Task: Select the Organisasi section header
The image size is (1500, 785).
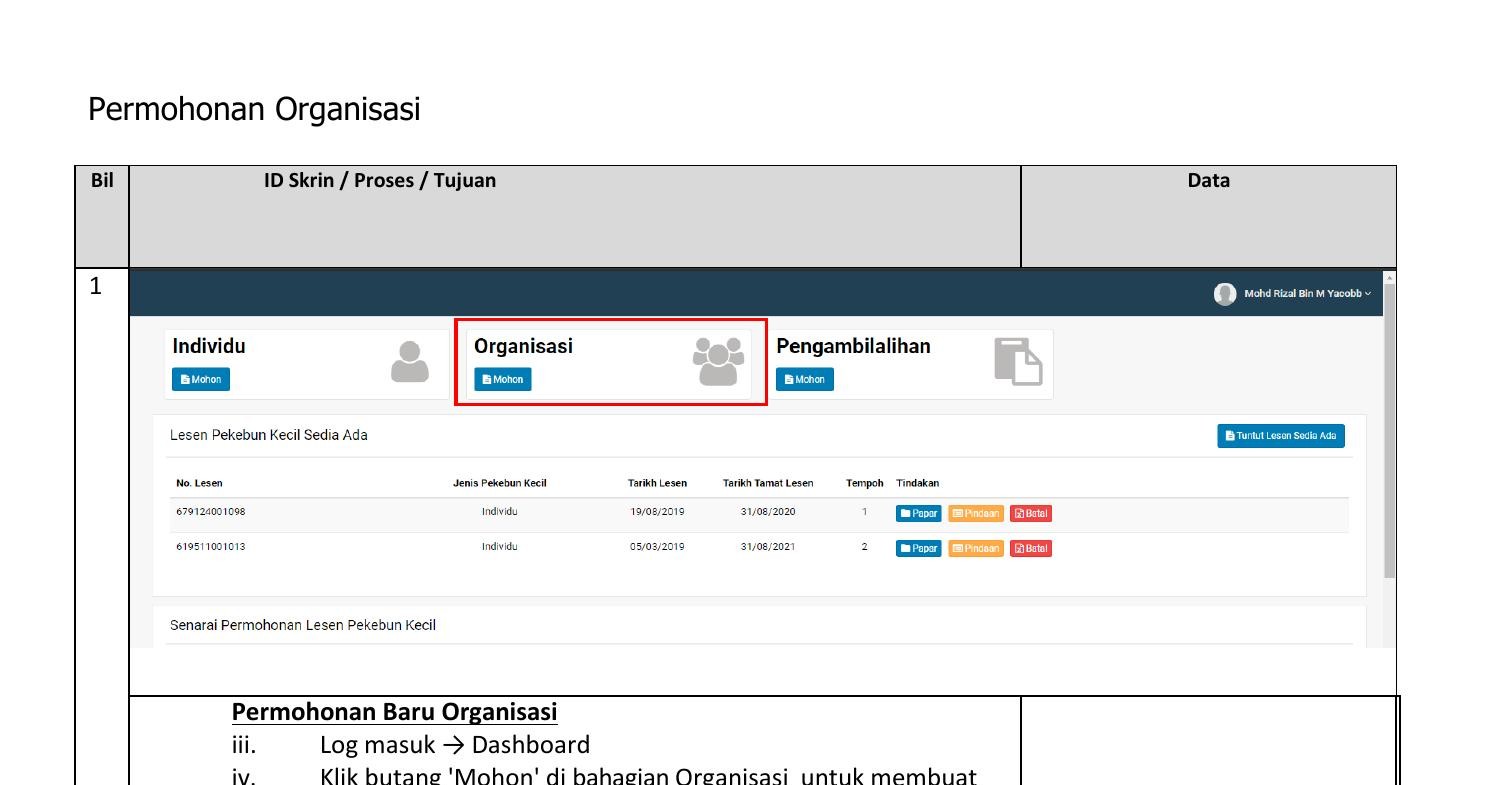Action: [x=525, y=346]
